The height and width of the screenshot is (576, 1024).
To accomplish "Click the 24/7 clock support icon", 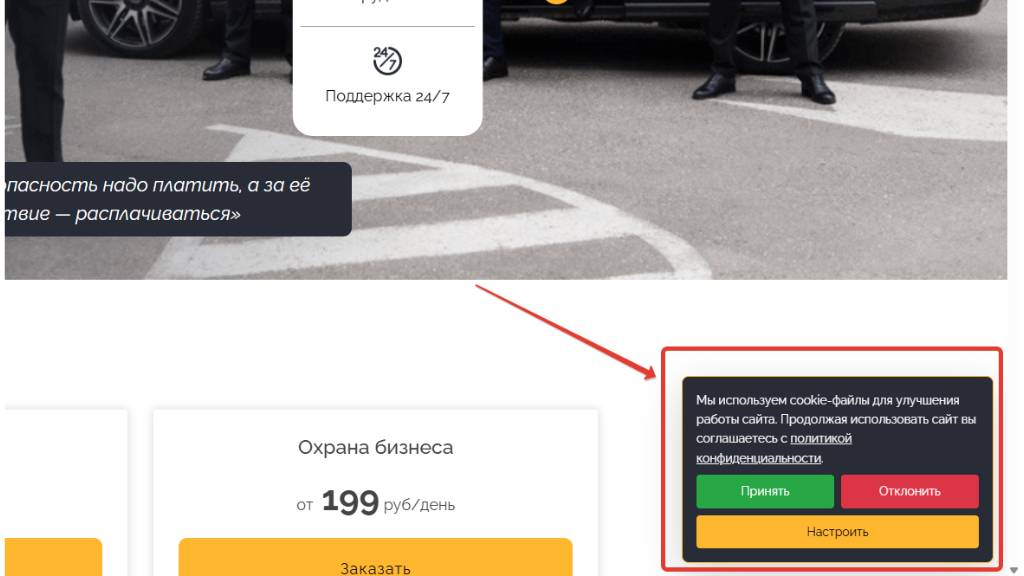I will pos(387,61).
